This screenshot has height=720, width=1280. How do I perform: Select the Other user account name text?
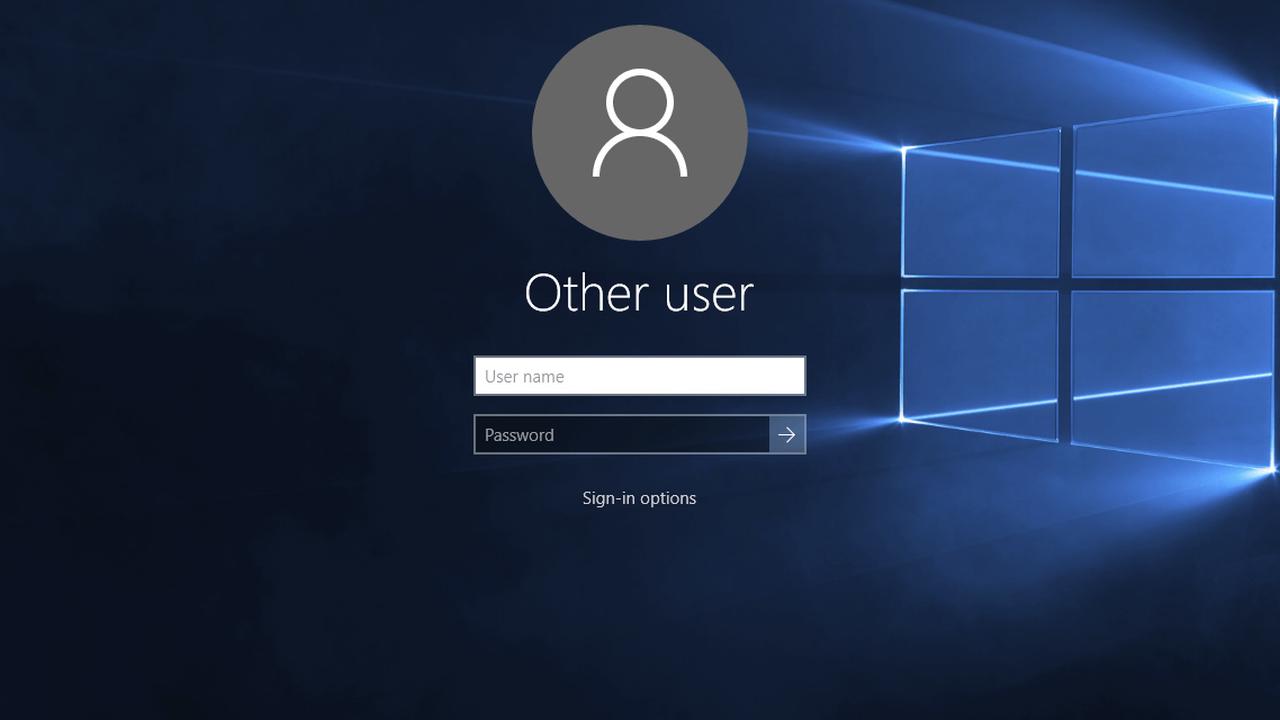click(639, 293)
